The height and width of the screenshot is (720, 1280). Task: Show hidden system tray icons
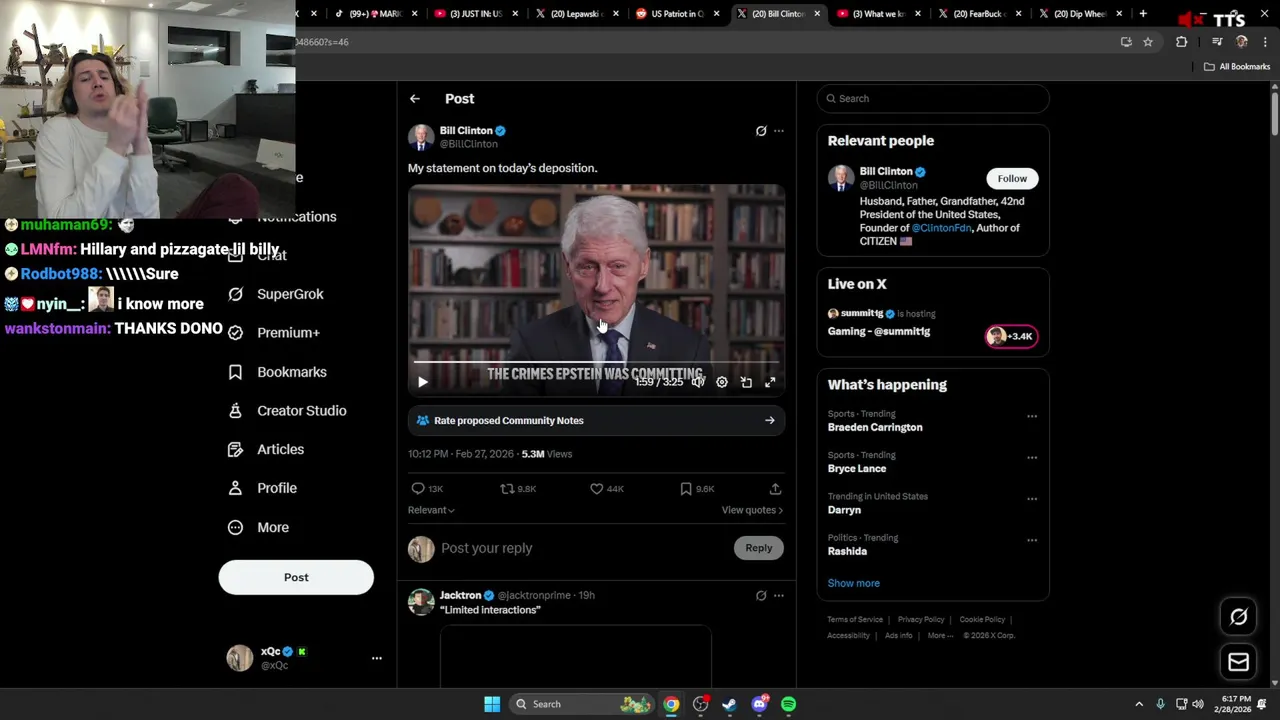click(1138, 704)
